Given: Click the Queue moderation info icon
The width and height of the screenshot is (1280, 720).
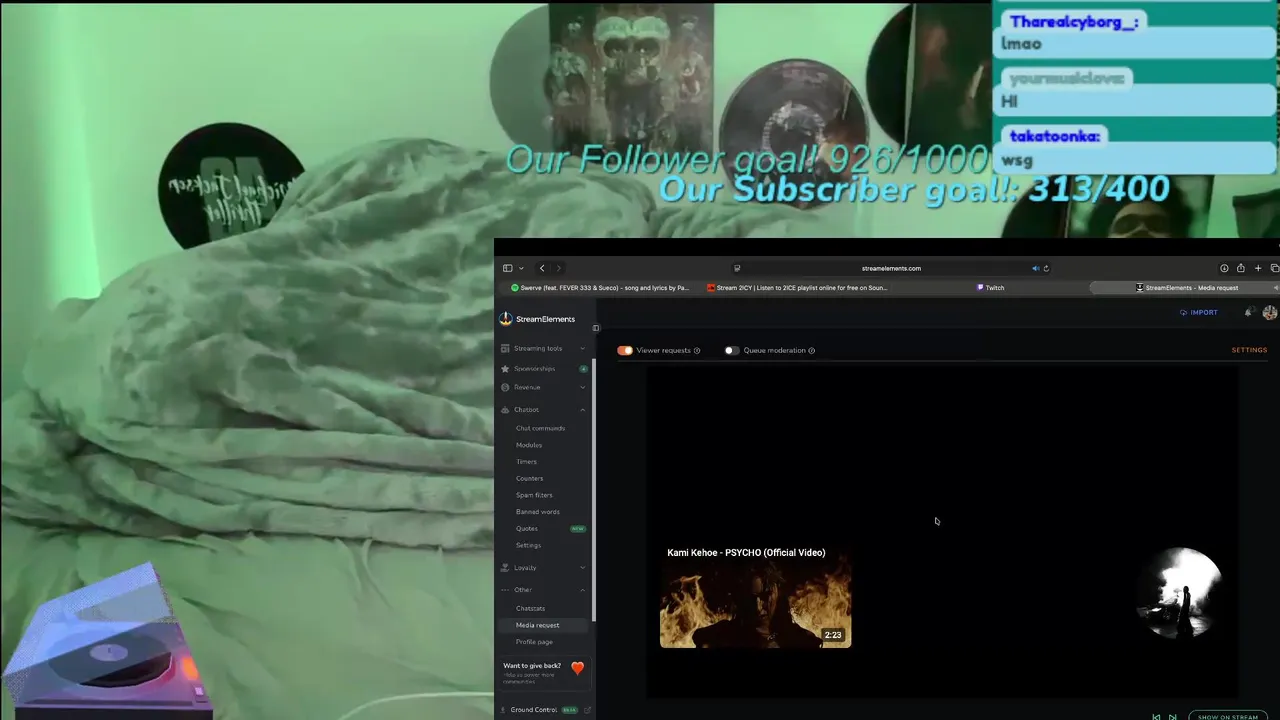Looking at the screenshot, I should click(811, 351).
